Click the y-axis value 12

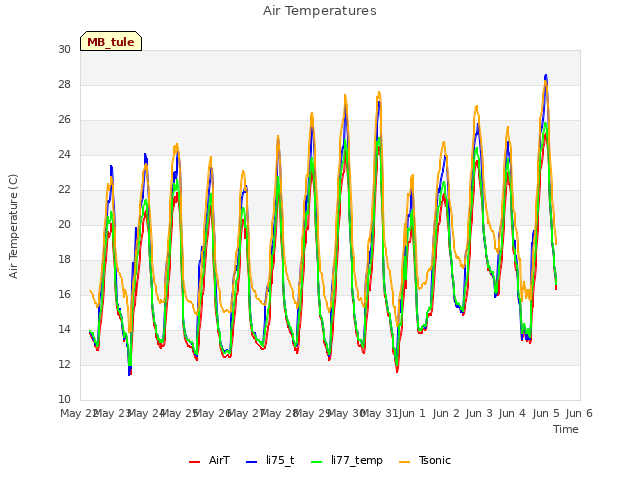[64, 364]
